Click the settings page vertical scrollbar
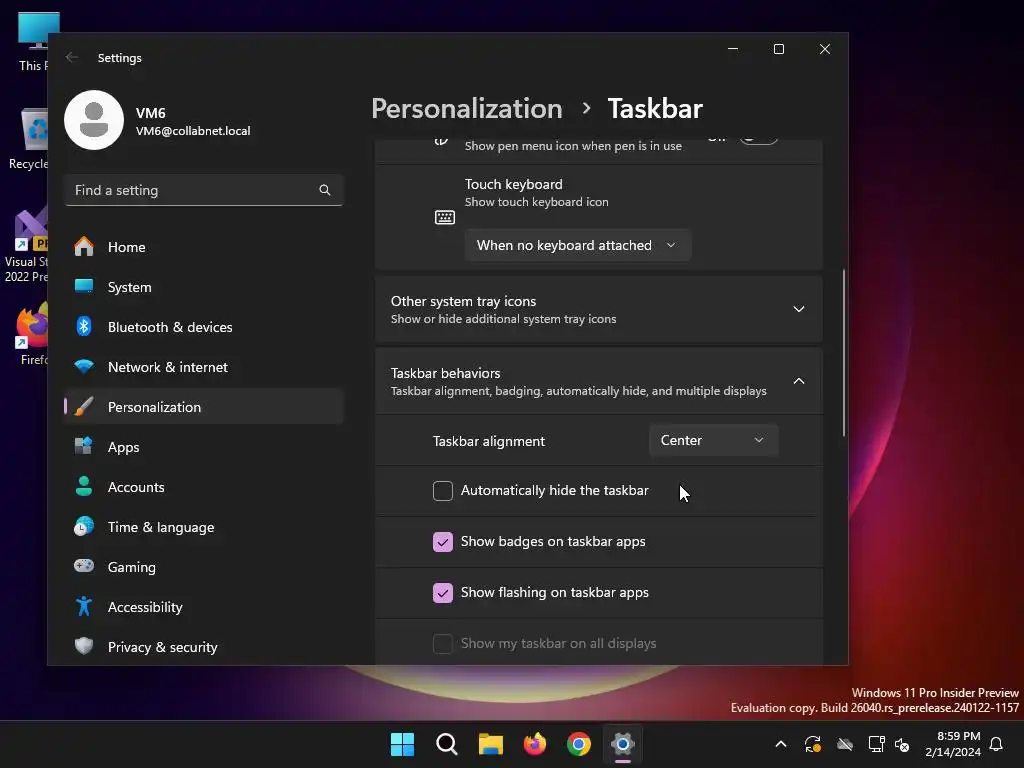Viewport: 1024px width, 768px height. 844,352
